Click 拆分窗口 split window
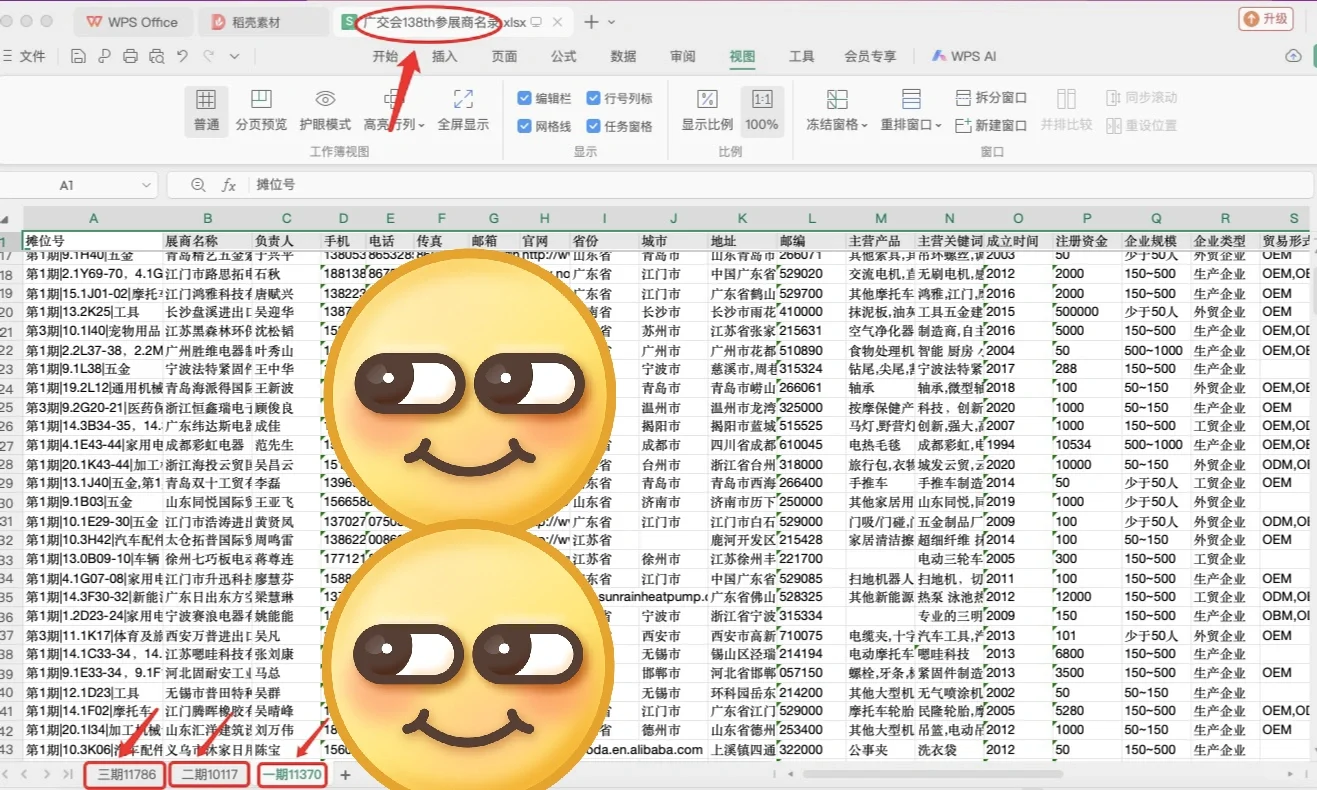The height and width of the screenshot is (790, 1317). [x=991, y=98]
